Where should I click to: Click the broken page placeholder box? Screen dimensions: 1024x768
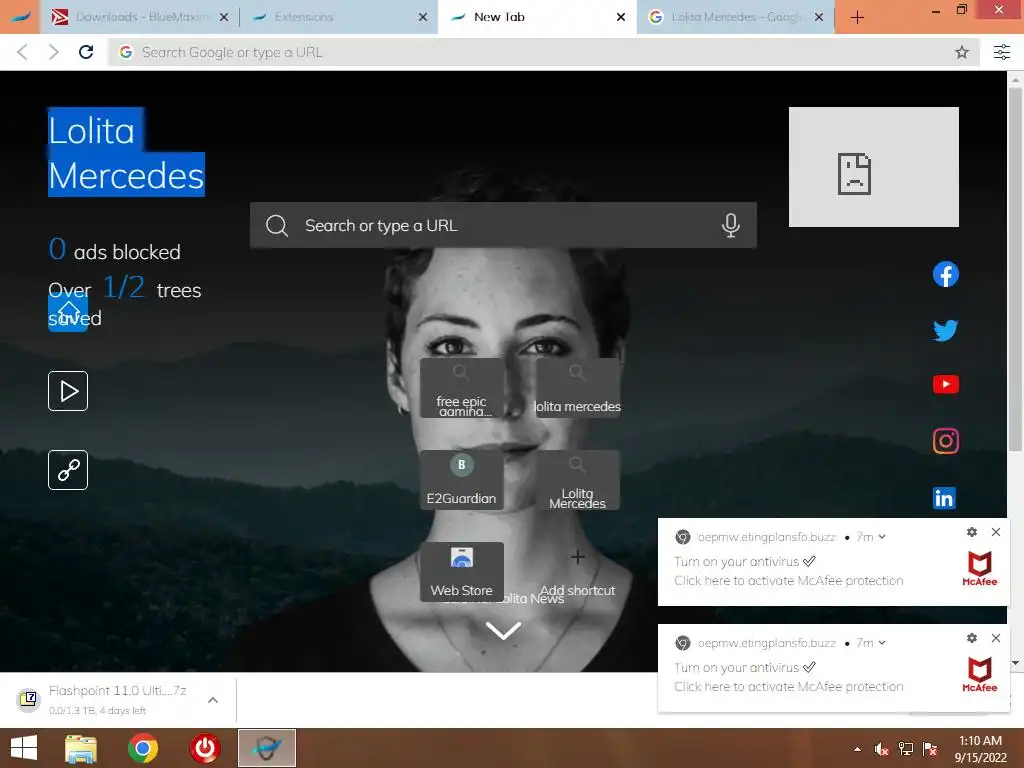point(874,167)
